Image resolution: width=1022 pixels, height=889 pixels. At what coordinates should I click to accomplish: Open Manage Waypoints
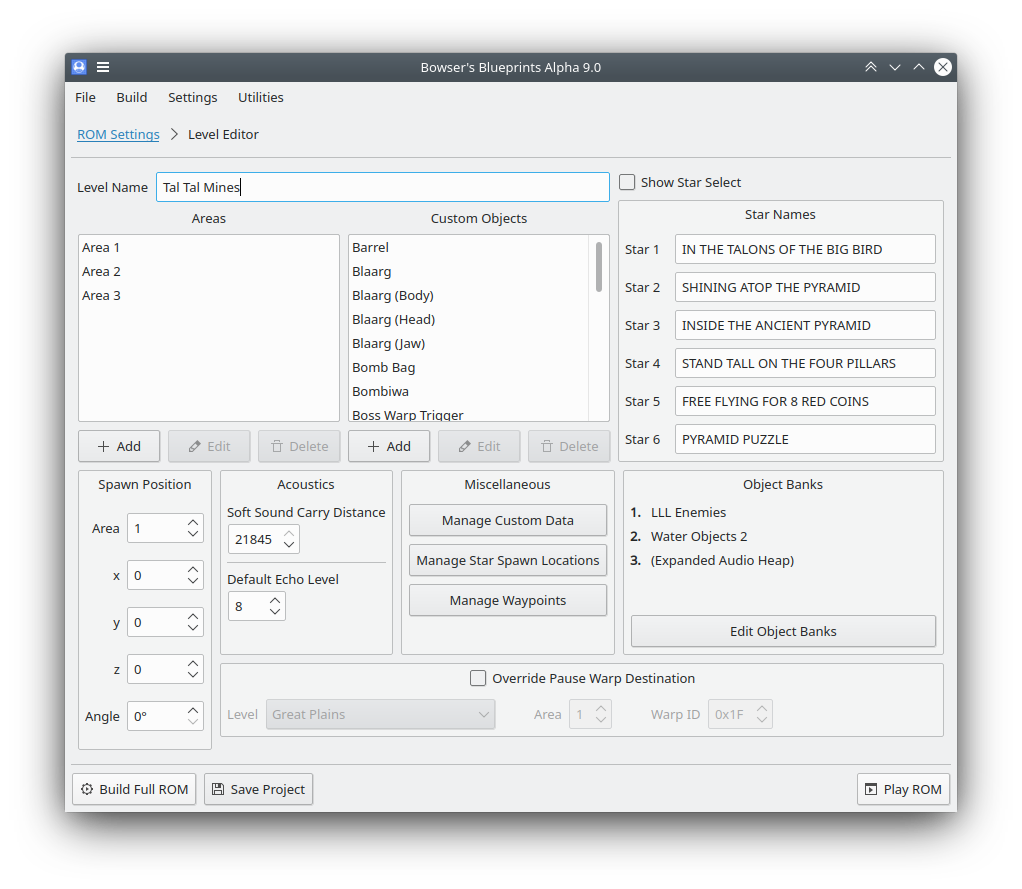coord(508,600)
